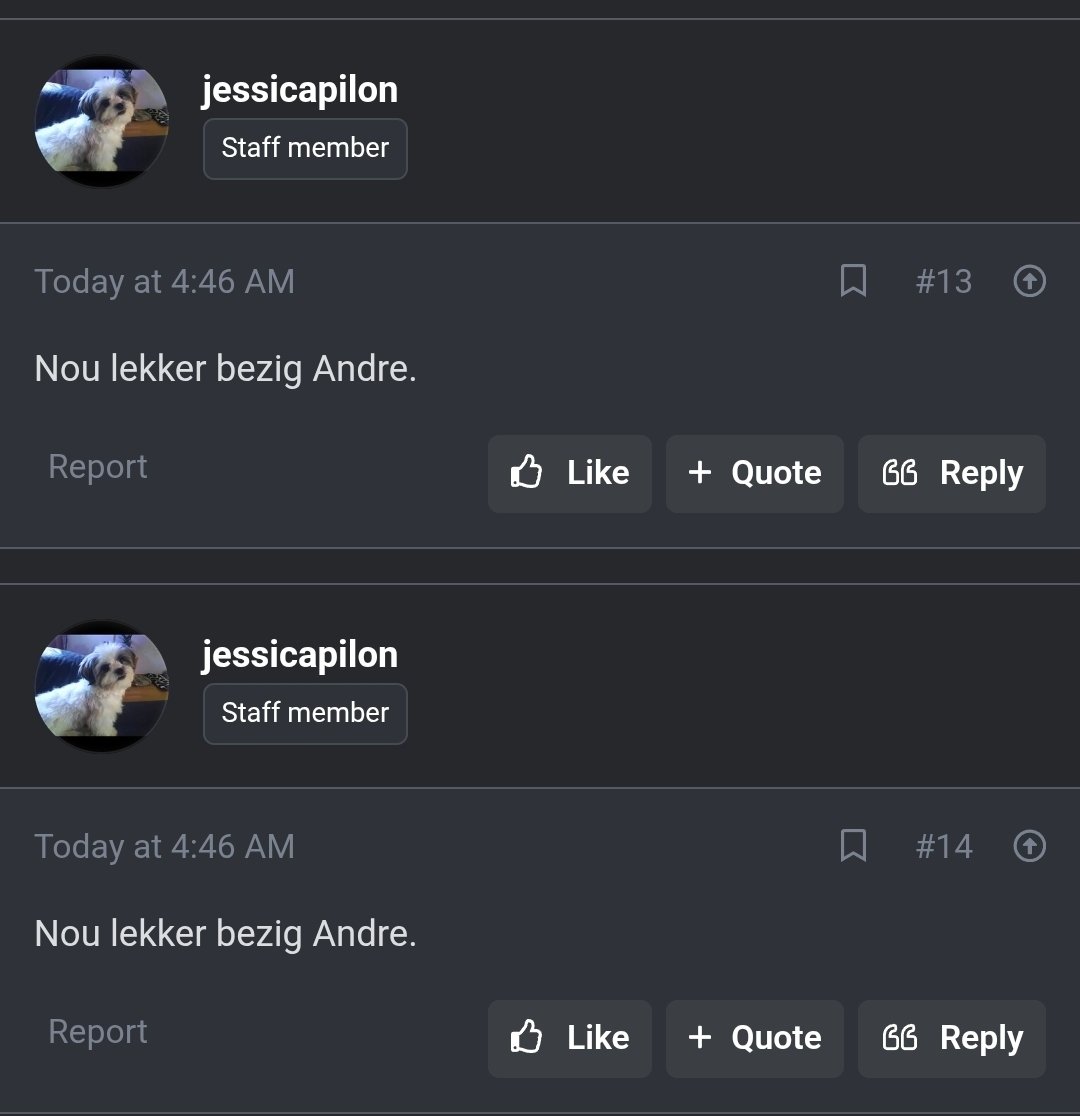Report post #13
The width and height of the screenshot is (1080, 1116).
[98, 467]
